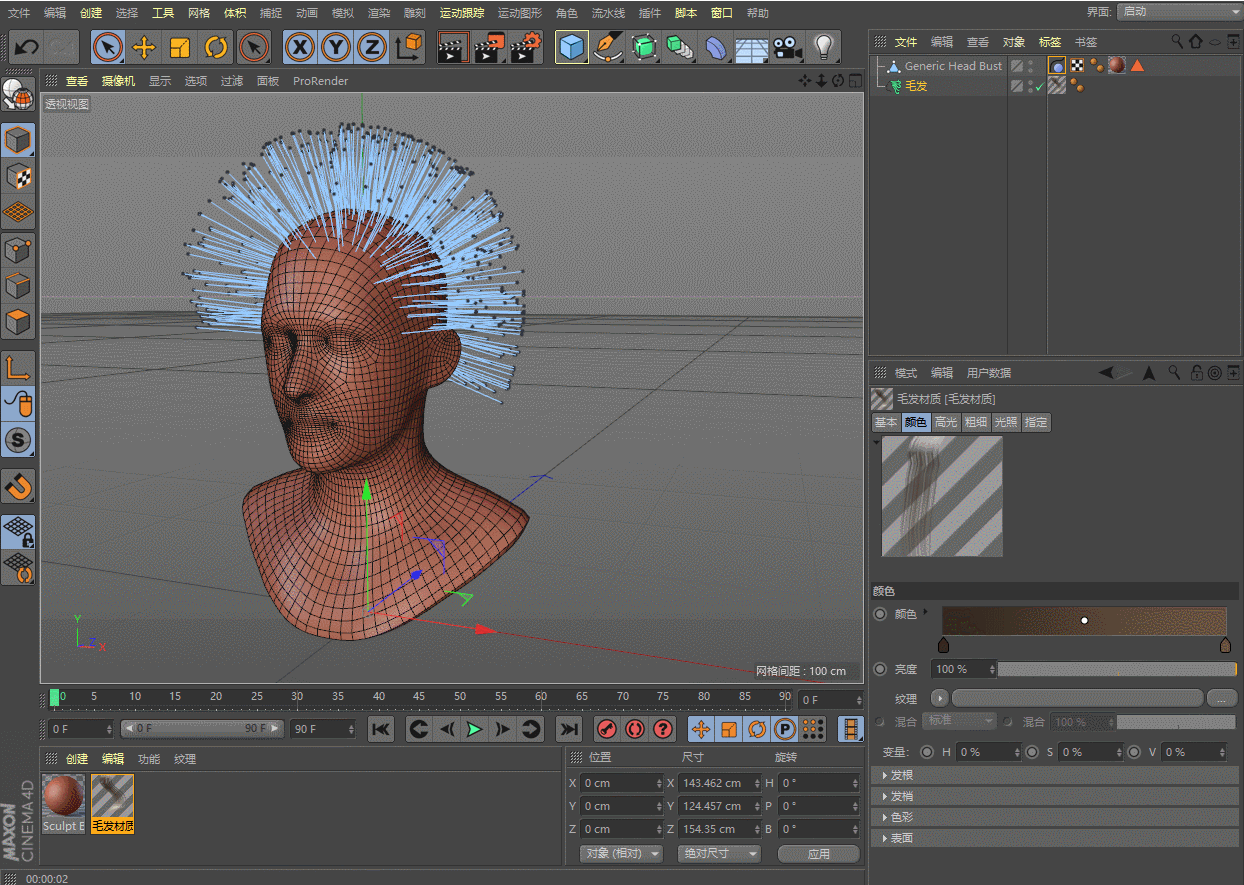Viewport: 1244px width, 885px height.
Task: Click the magnifier search icon in Object Manager
Action: (x=1177, y=42)
